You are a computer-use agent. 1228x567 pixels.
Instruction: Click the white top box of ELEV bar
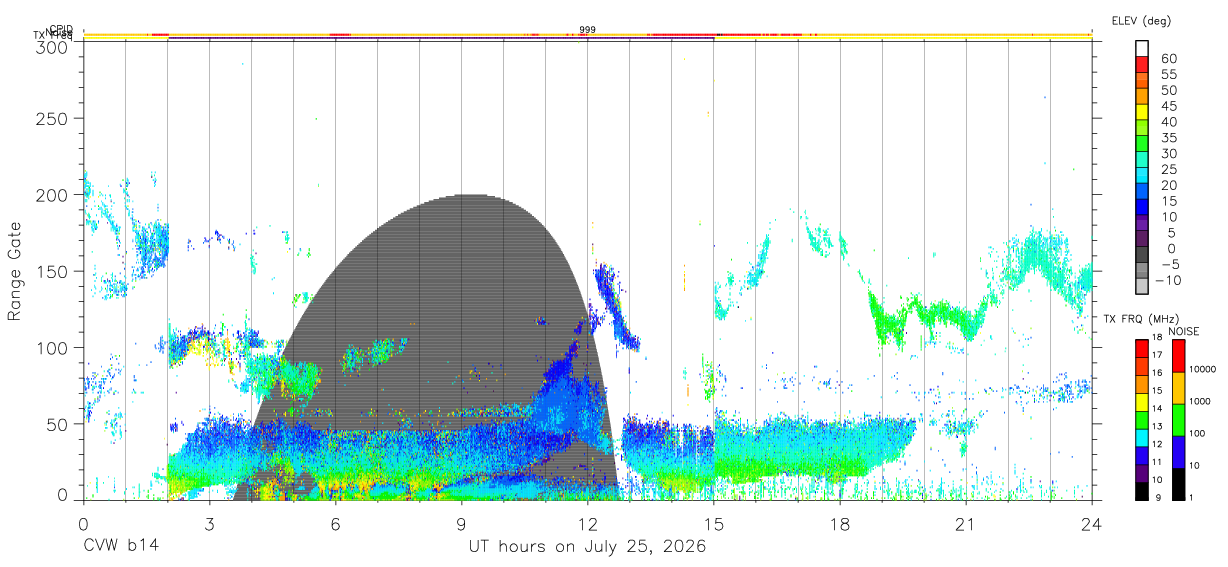pos(1143,48)
